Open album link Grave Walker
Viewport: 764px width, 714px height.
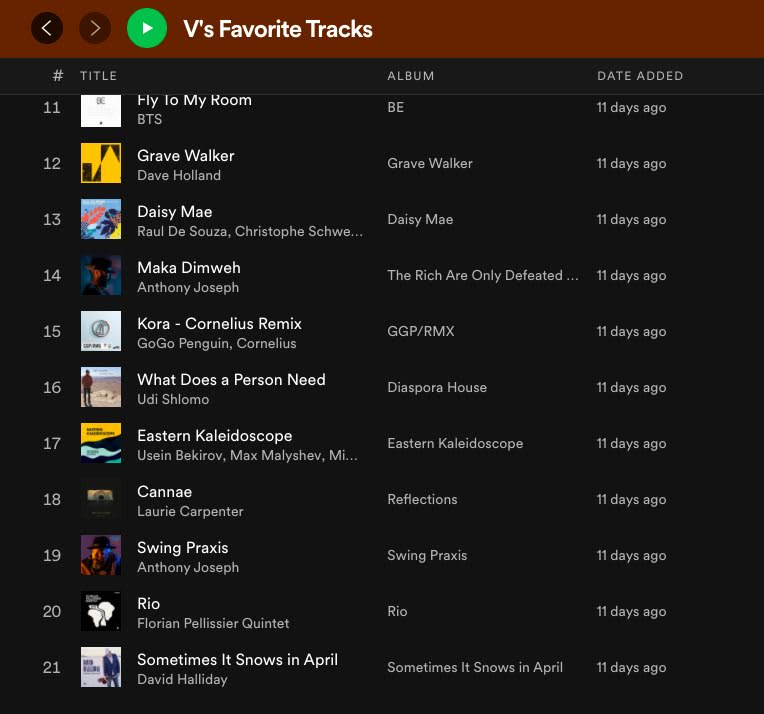[430, 163]
